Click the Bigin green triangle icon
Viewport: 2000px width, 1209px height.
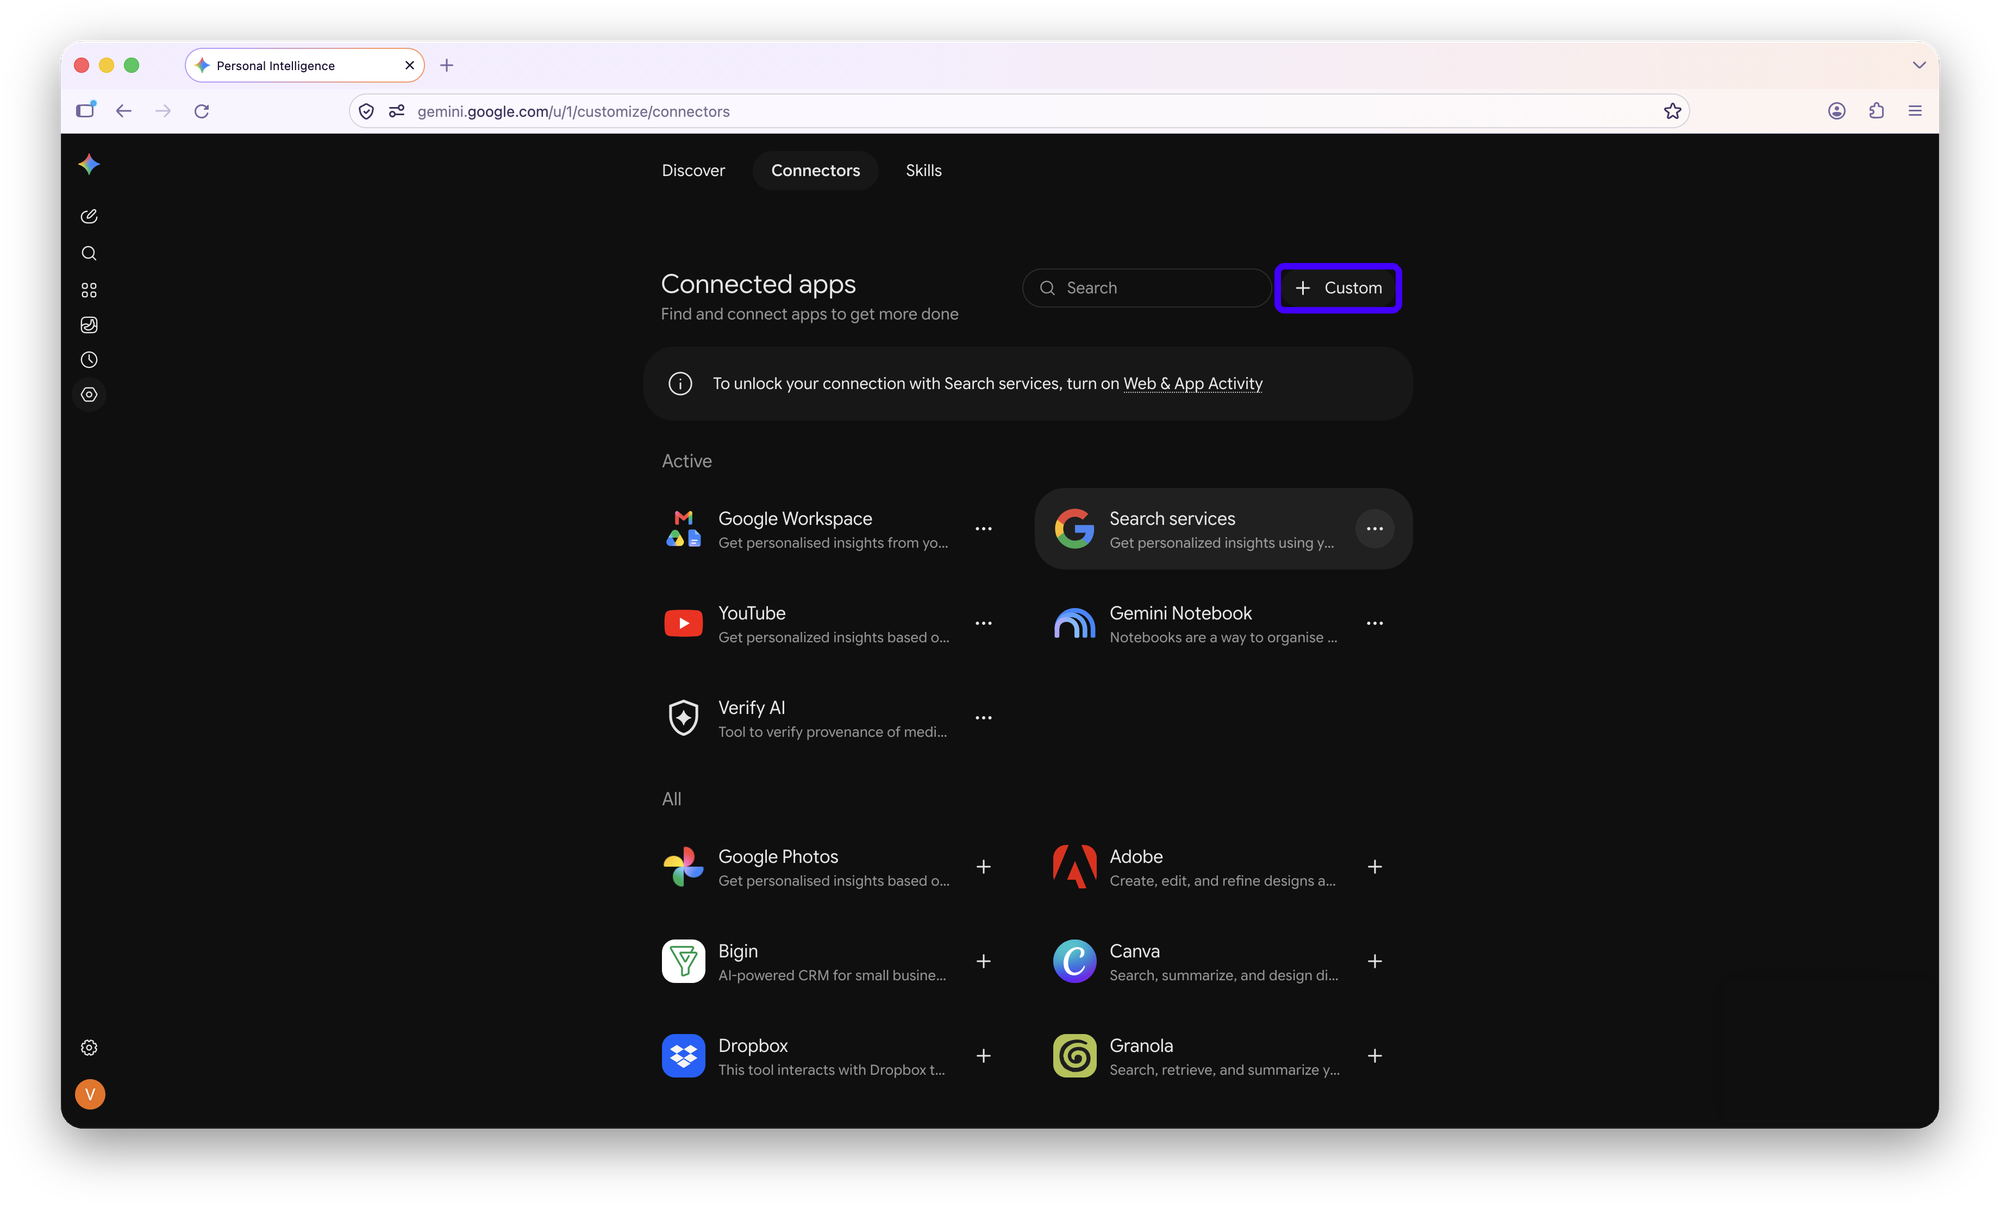(x=683, y=961)
